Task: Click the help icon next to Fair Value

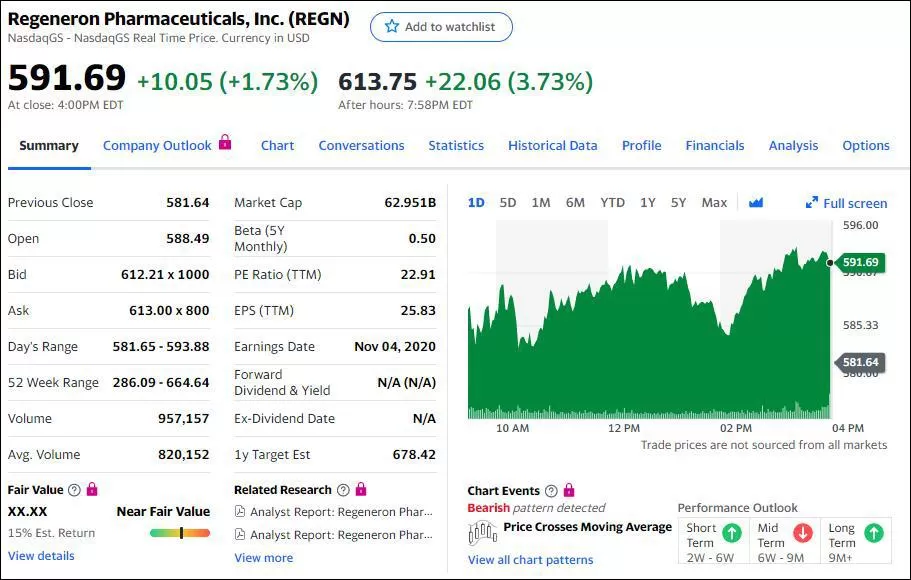Action: tap(74, 490)
